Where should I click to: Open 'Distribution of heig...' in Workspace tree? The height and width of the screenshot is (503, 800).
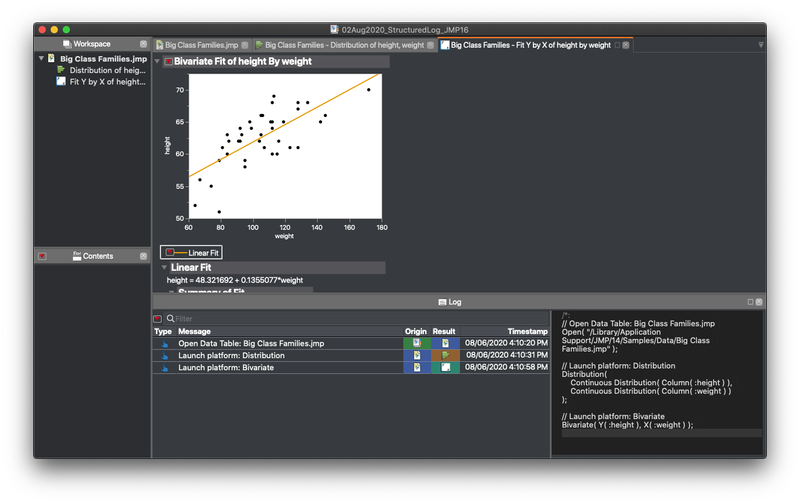coord(108,70)
